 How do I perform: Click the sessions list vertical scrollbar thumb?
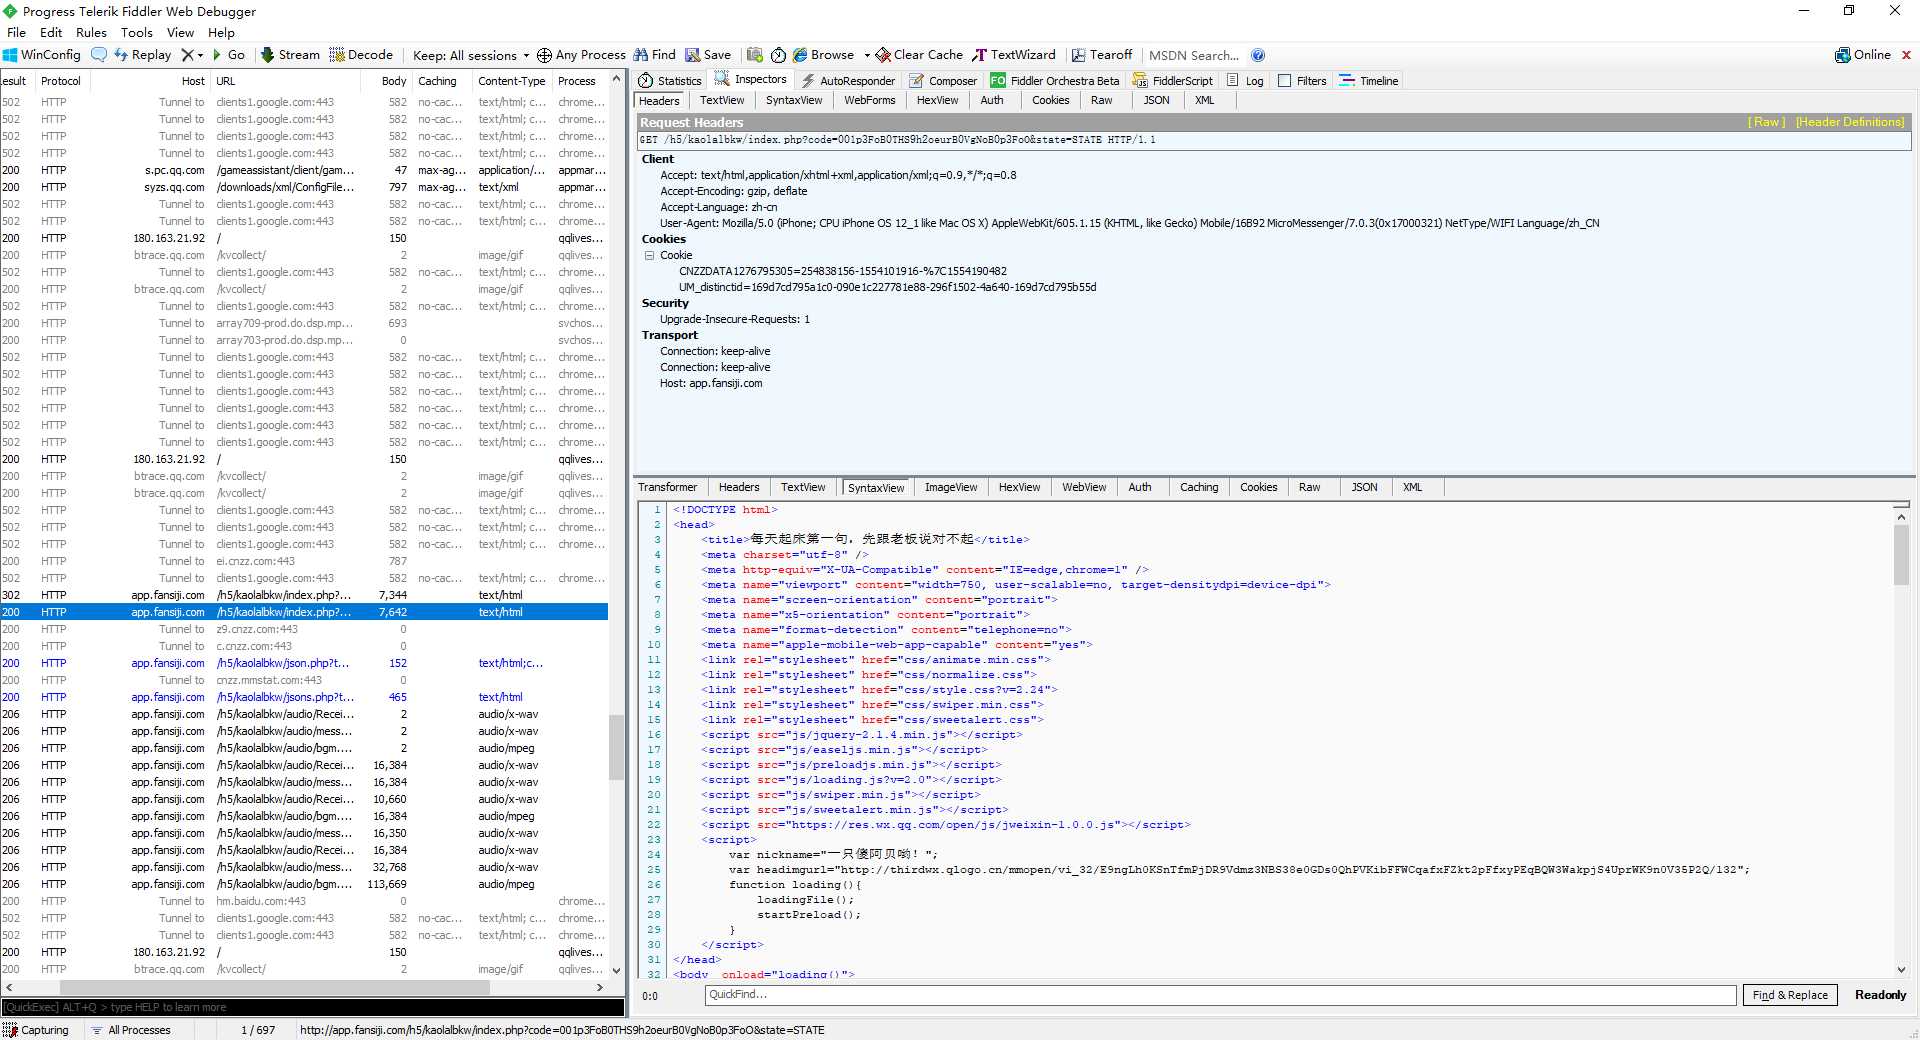[x=616, y=747]
